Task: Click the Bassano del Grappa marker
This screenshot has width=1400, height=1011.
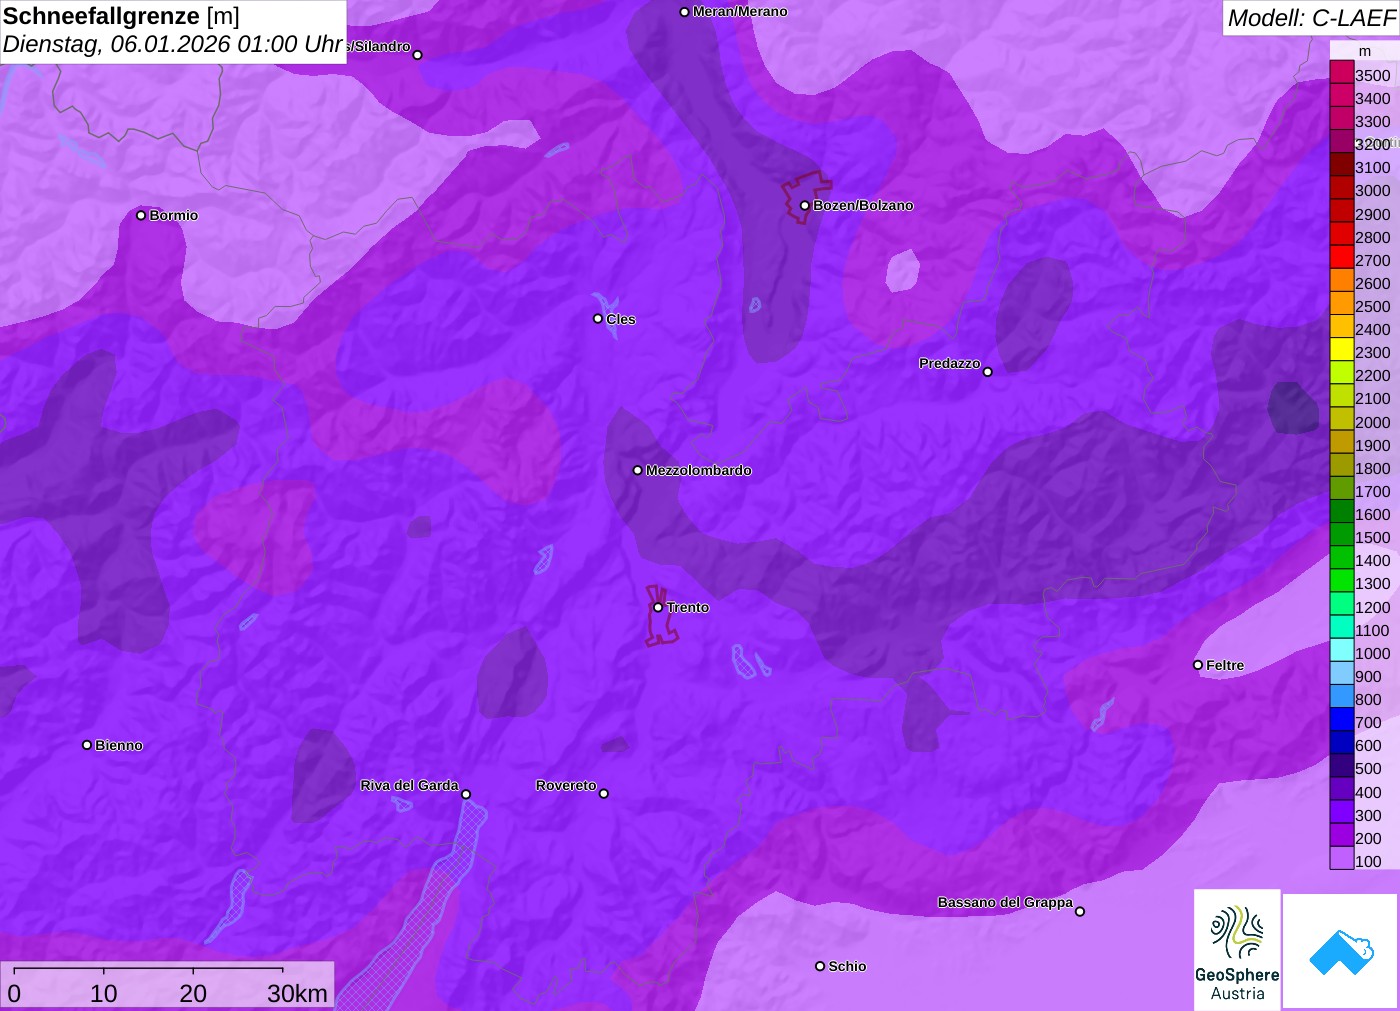Action: click(x=1080, y=911)
